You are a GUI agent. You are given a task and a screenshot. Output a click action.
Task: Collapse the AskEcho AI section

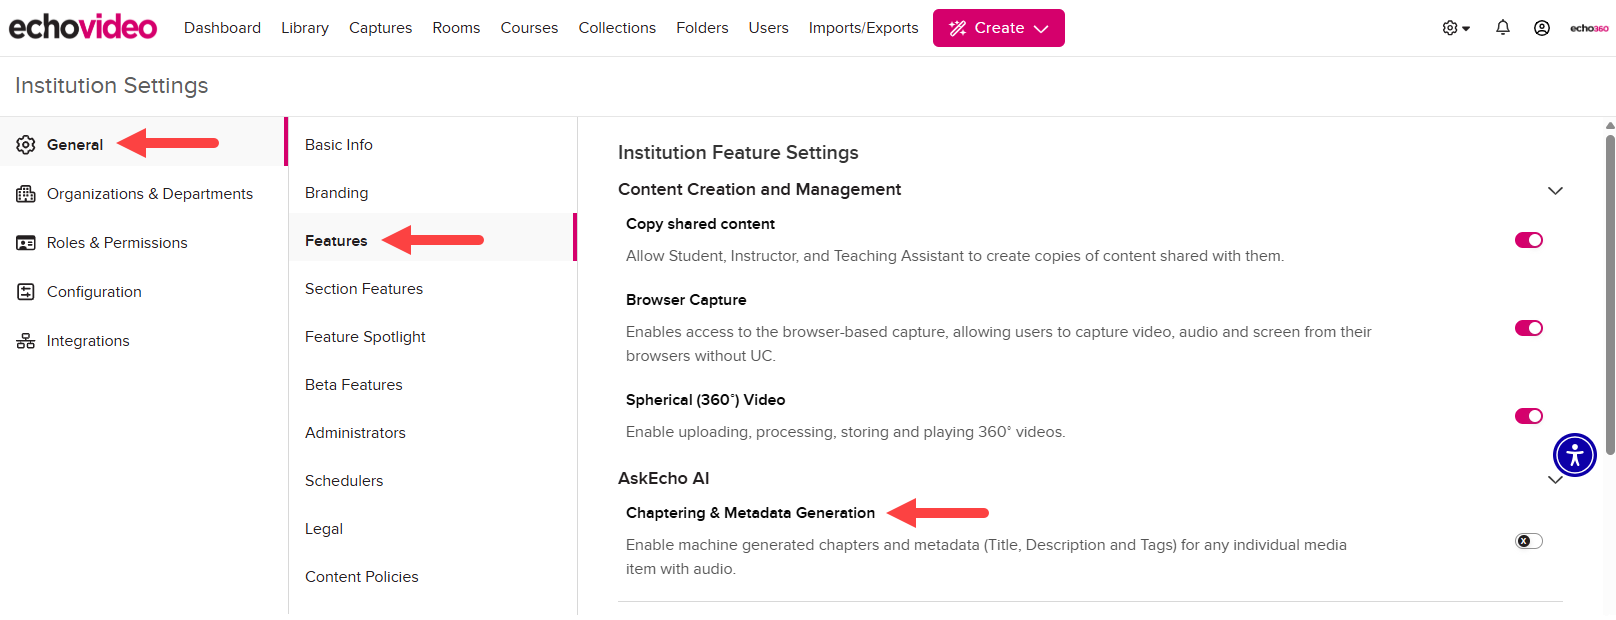[1555, 480]
